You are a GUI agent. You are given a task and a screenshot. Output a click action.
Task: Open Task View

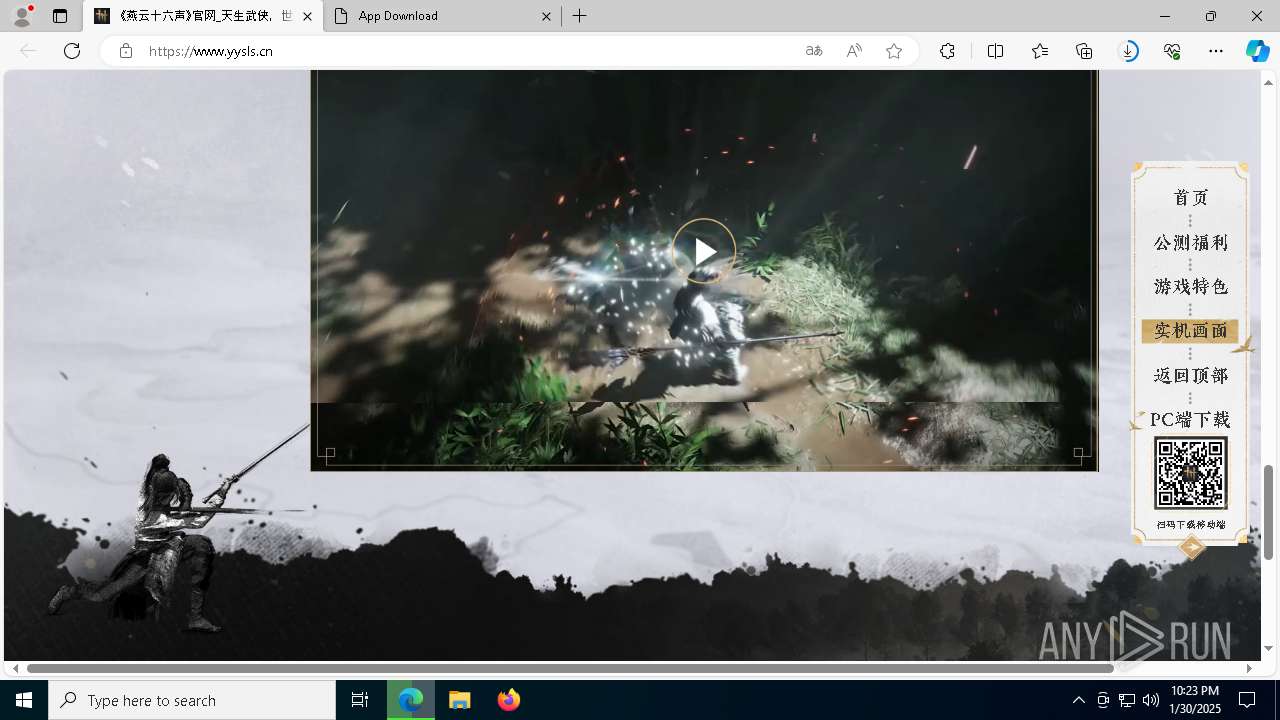pyautogui.click(x=360, y=700)
